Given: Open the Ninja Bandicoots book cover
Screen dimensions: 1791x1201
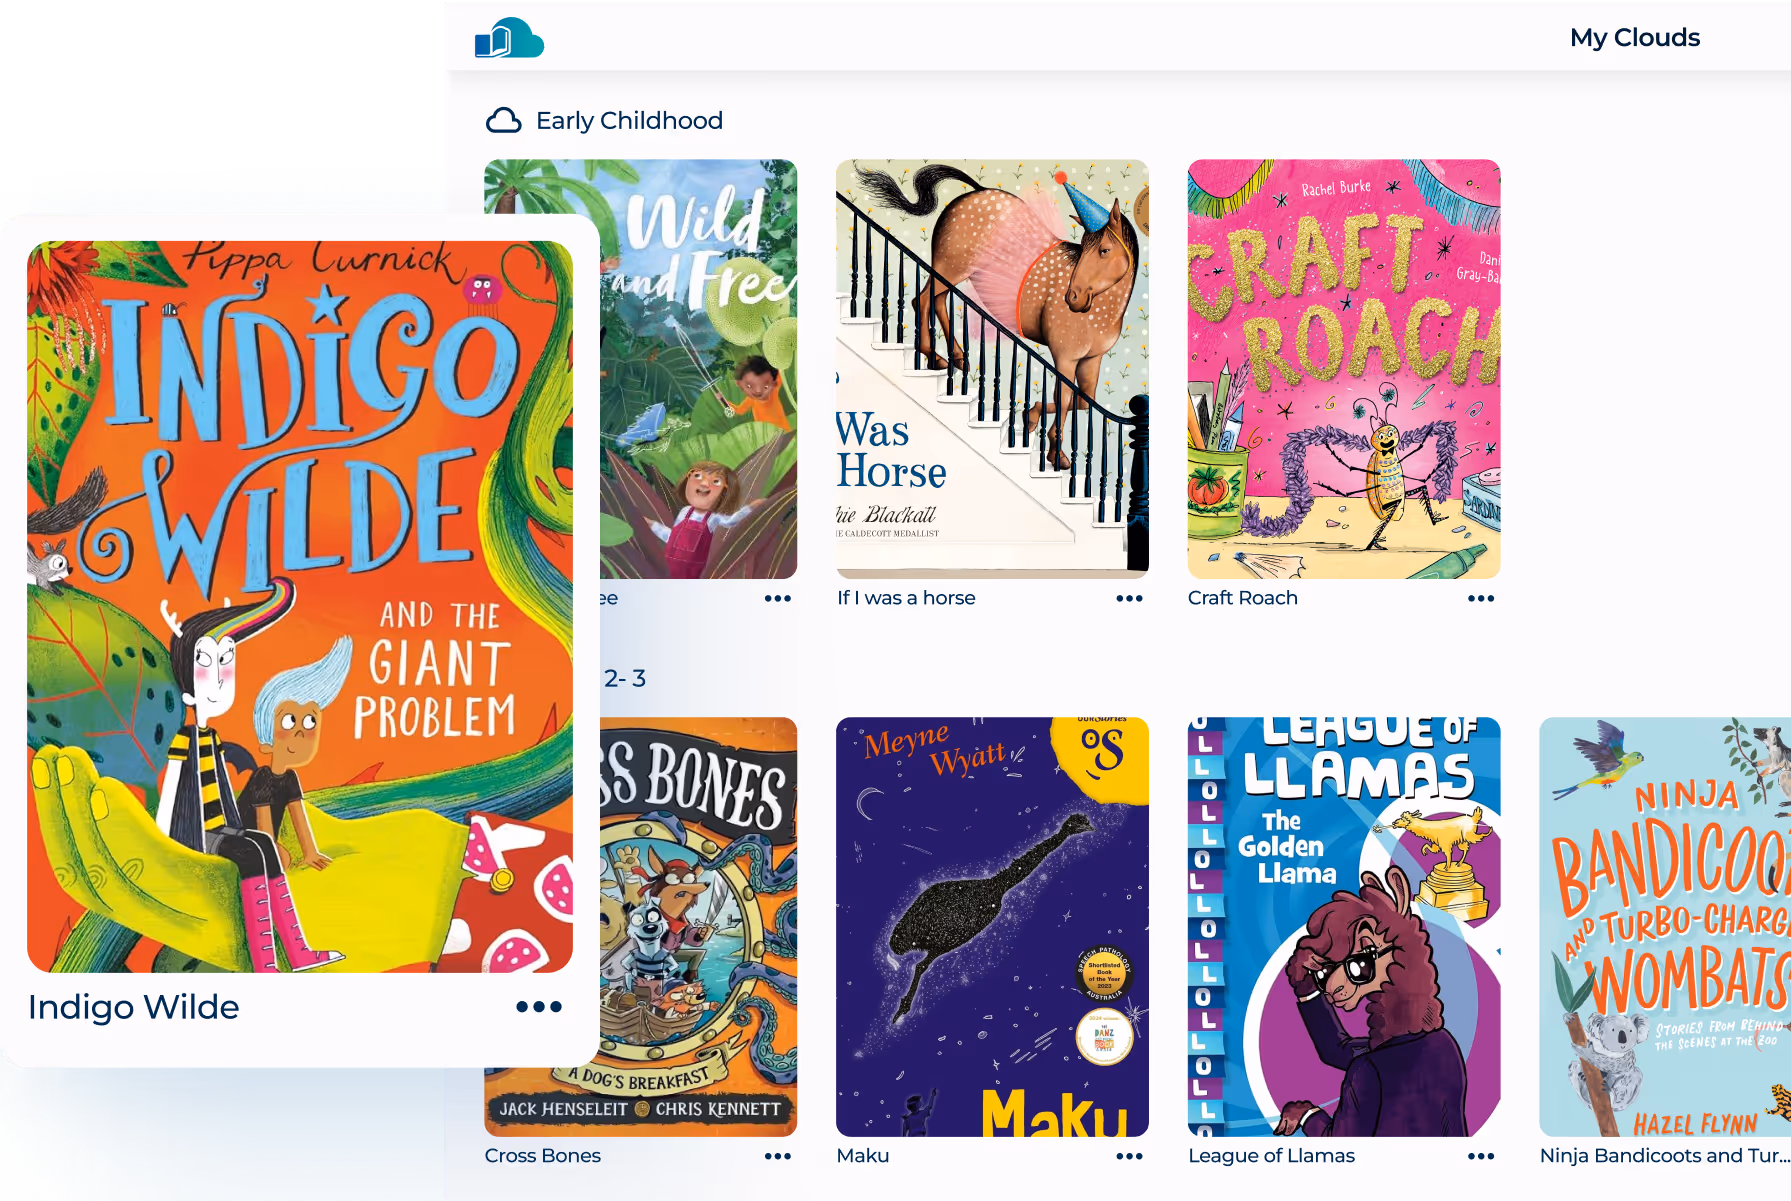Looking at the screenshot, I should tap(1665, 927).
